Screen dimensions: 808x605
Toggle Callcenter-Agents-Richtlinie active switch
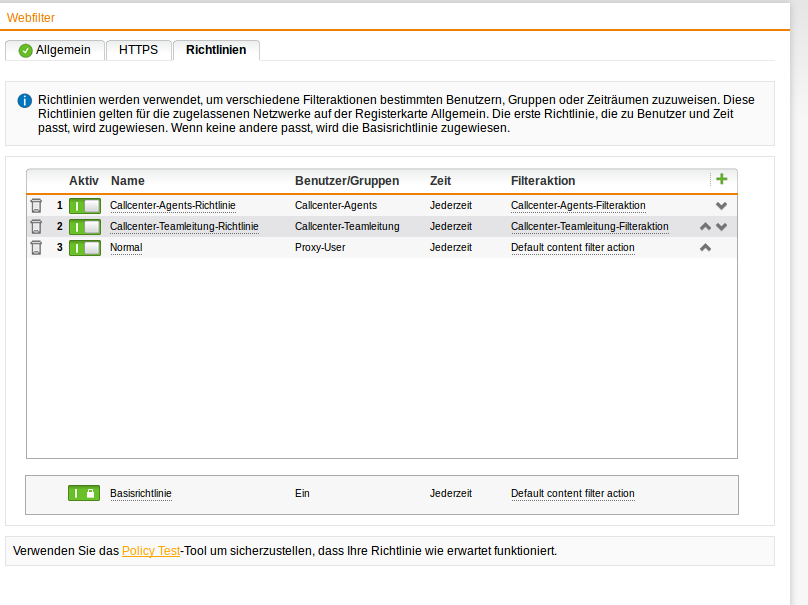[85, 205]
